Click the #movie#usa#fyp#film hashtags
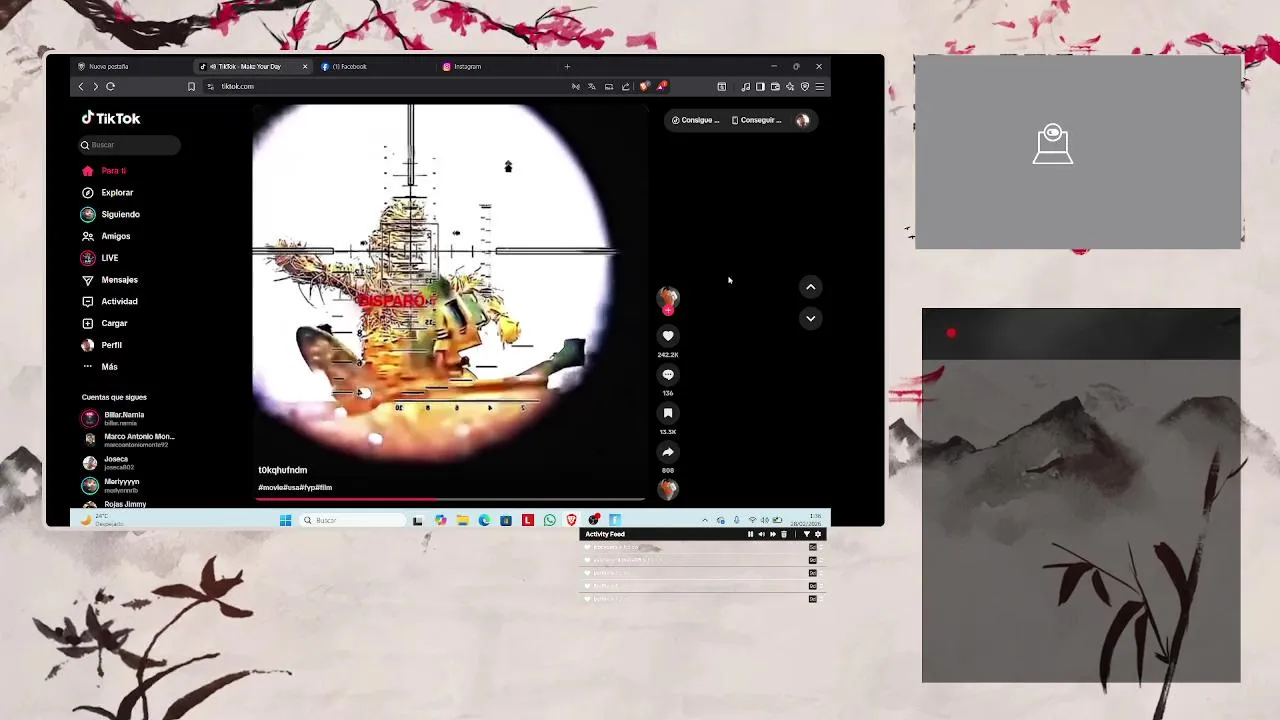 (x=295, y=487)
